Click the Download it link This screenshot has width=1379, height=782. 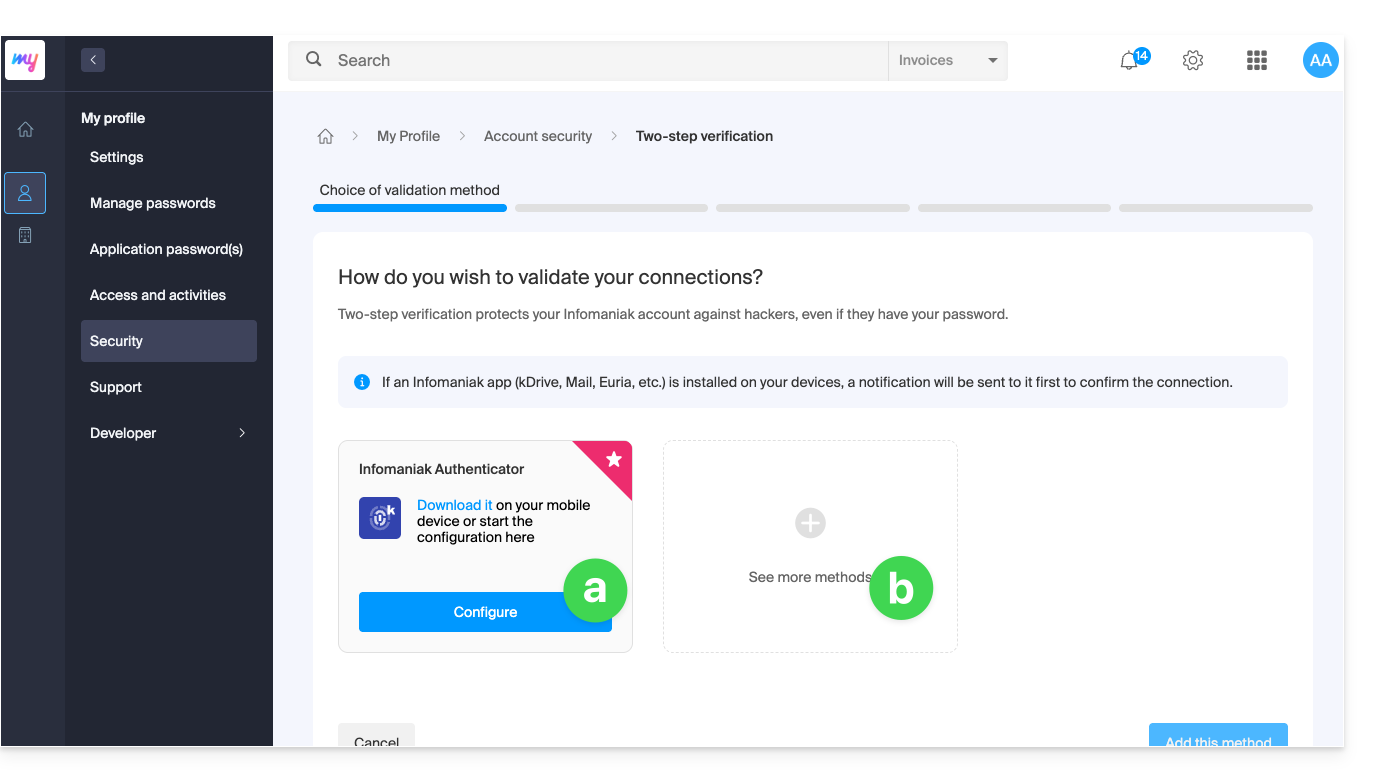point(454,505)
